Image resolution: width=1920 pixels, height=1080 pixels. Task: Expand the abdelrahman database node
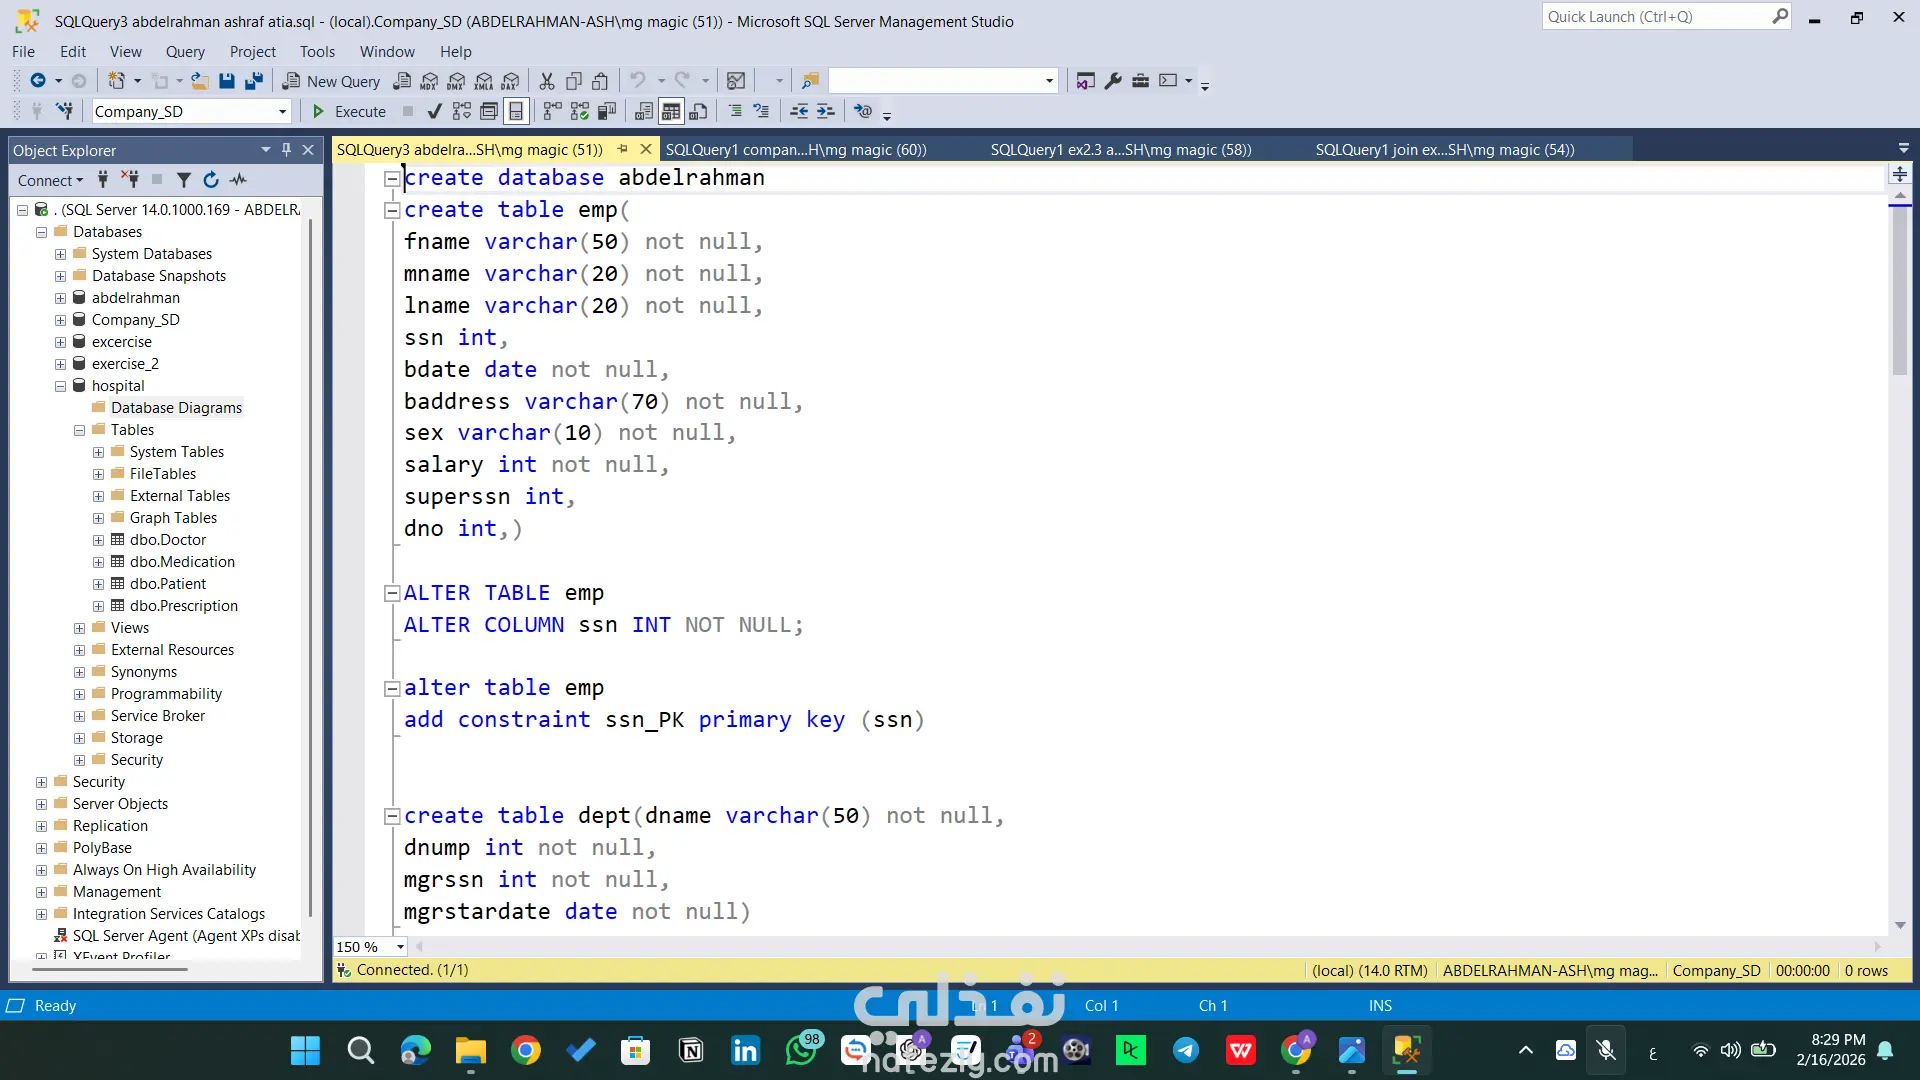click(60, 298)
